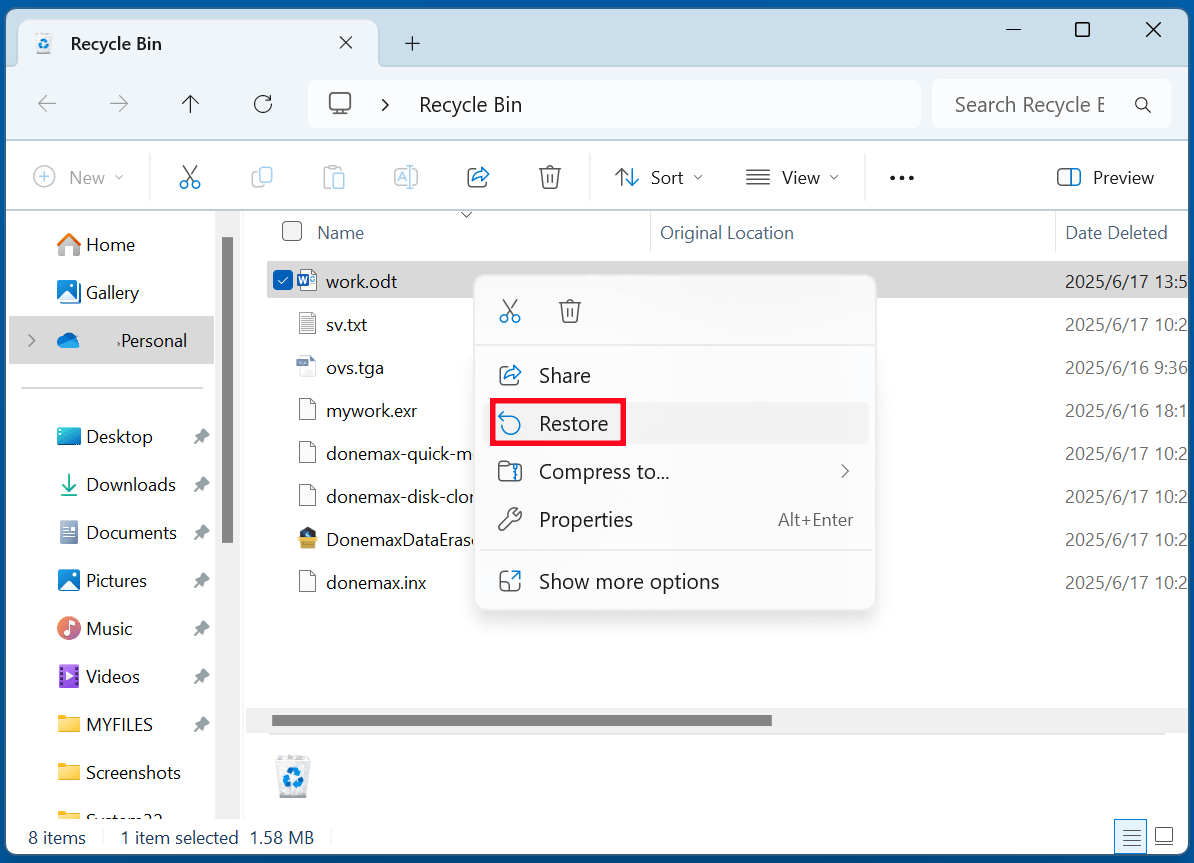Open the Preview pane button
This screenshot has width=1194, height=863.
click(x=1104, y=177)
